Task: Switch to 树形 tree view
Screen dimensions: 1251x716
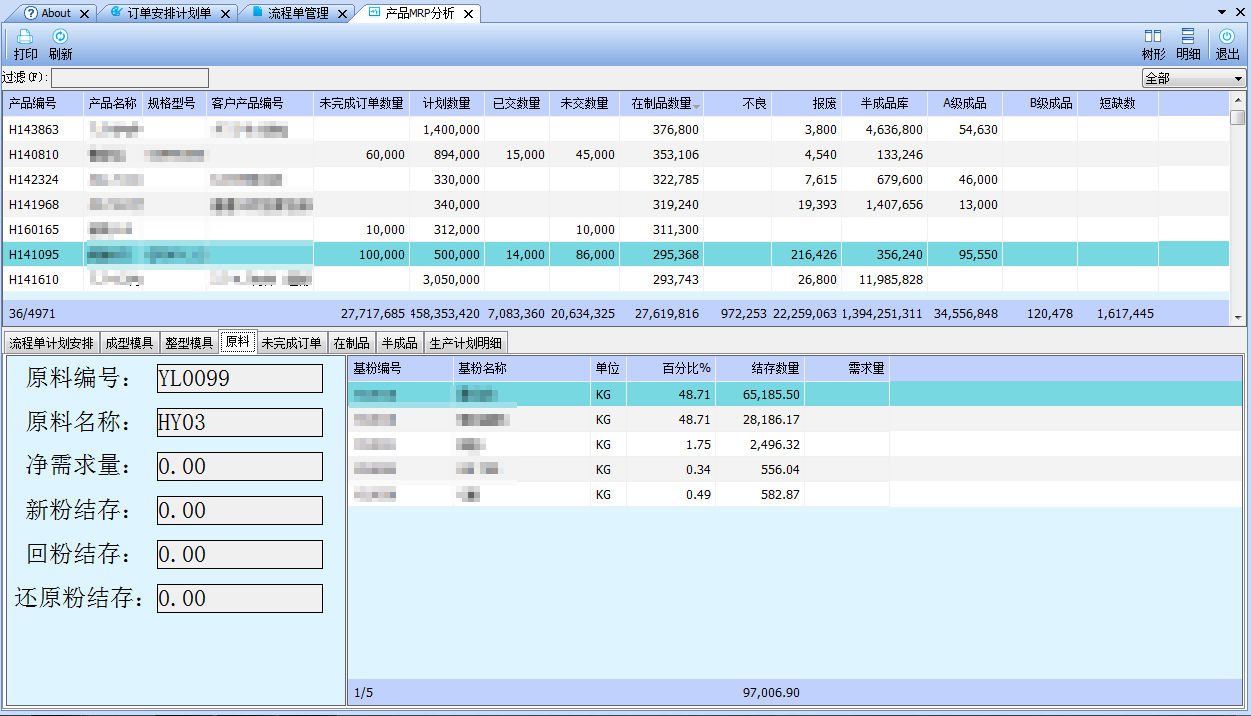Action: point(1153,38)
